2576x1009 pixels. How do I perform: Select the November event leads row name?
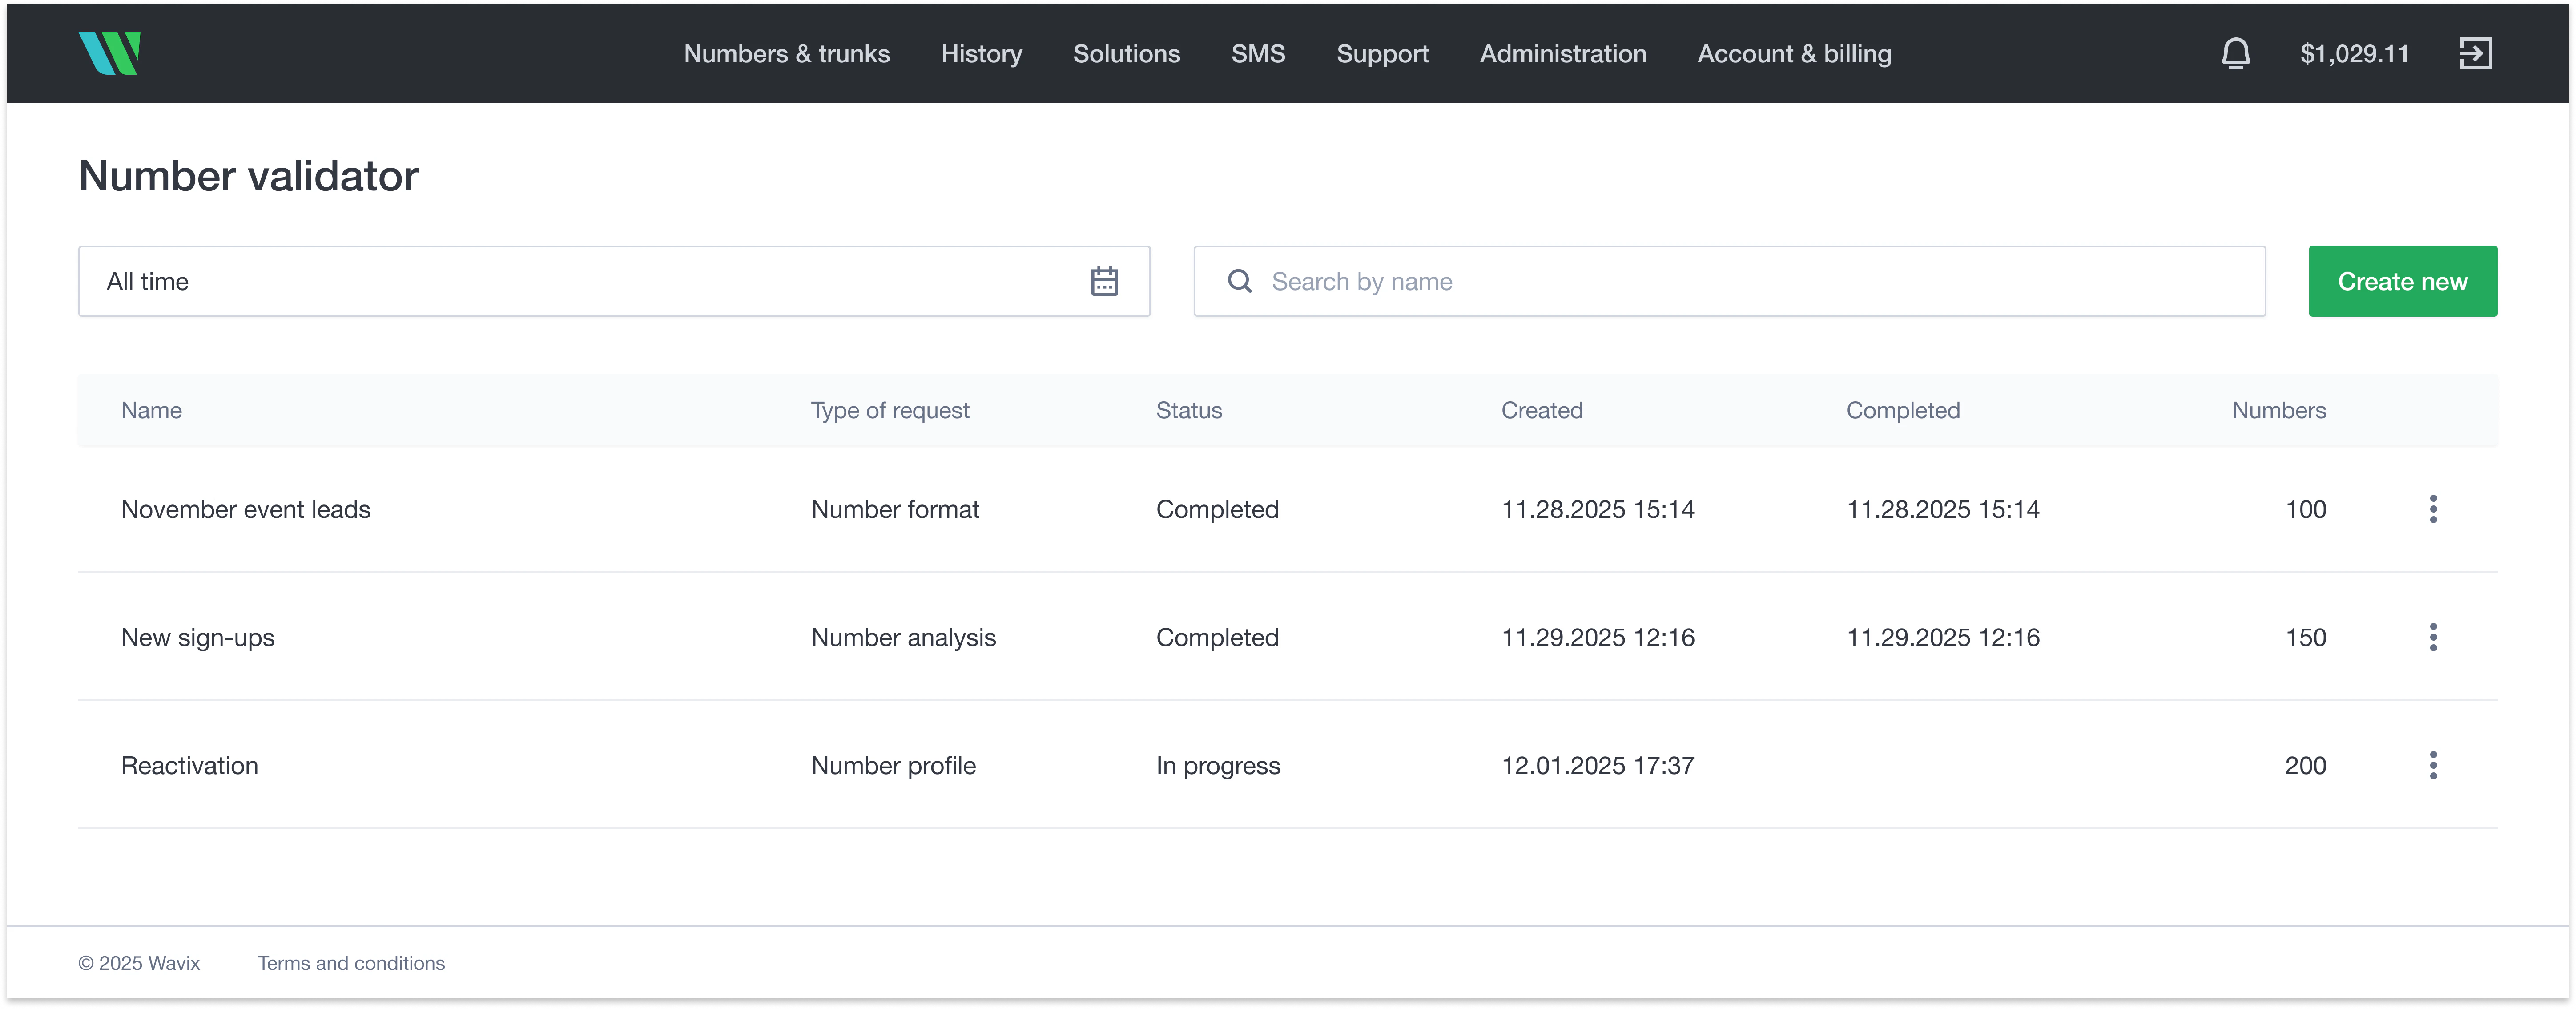tap(245, 509)
